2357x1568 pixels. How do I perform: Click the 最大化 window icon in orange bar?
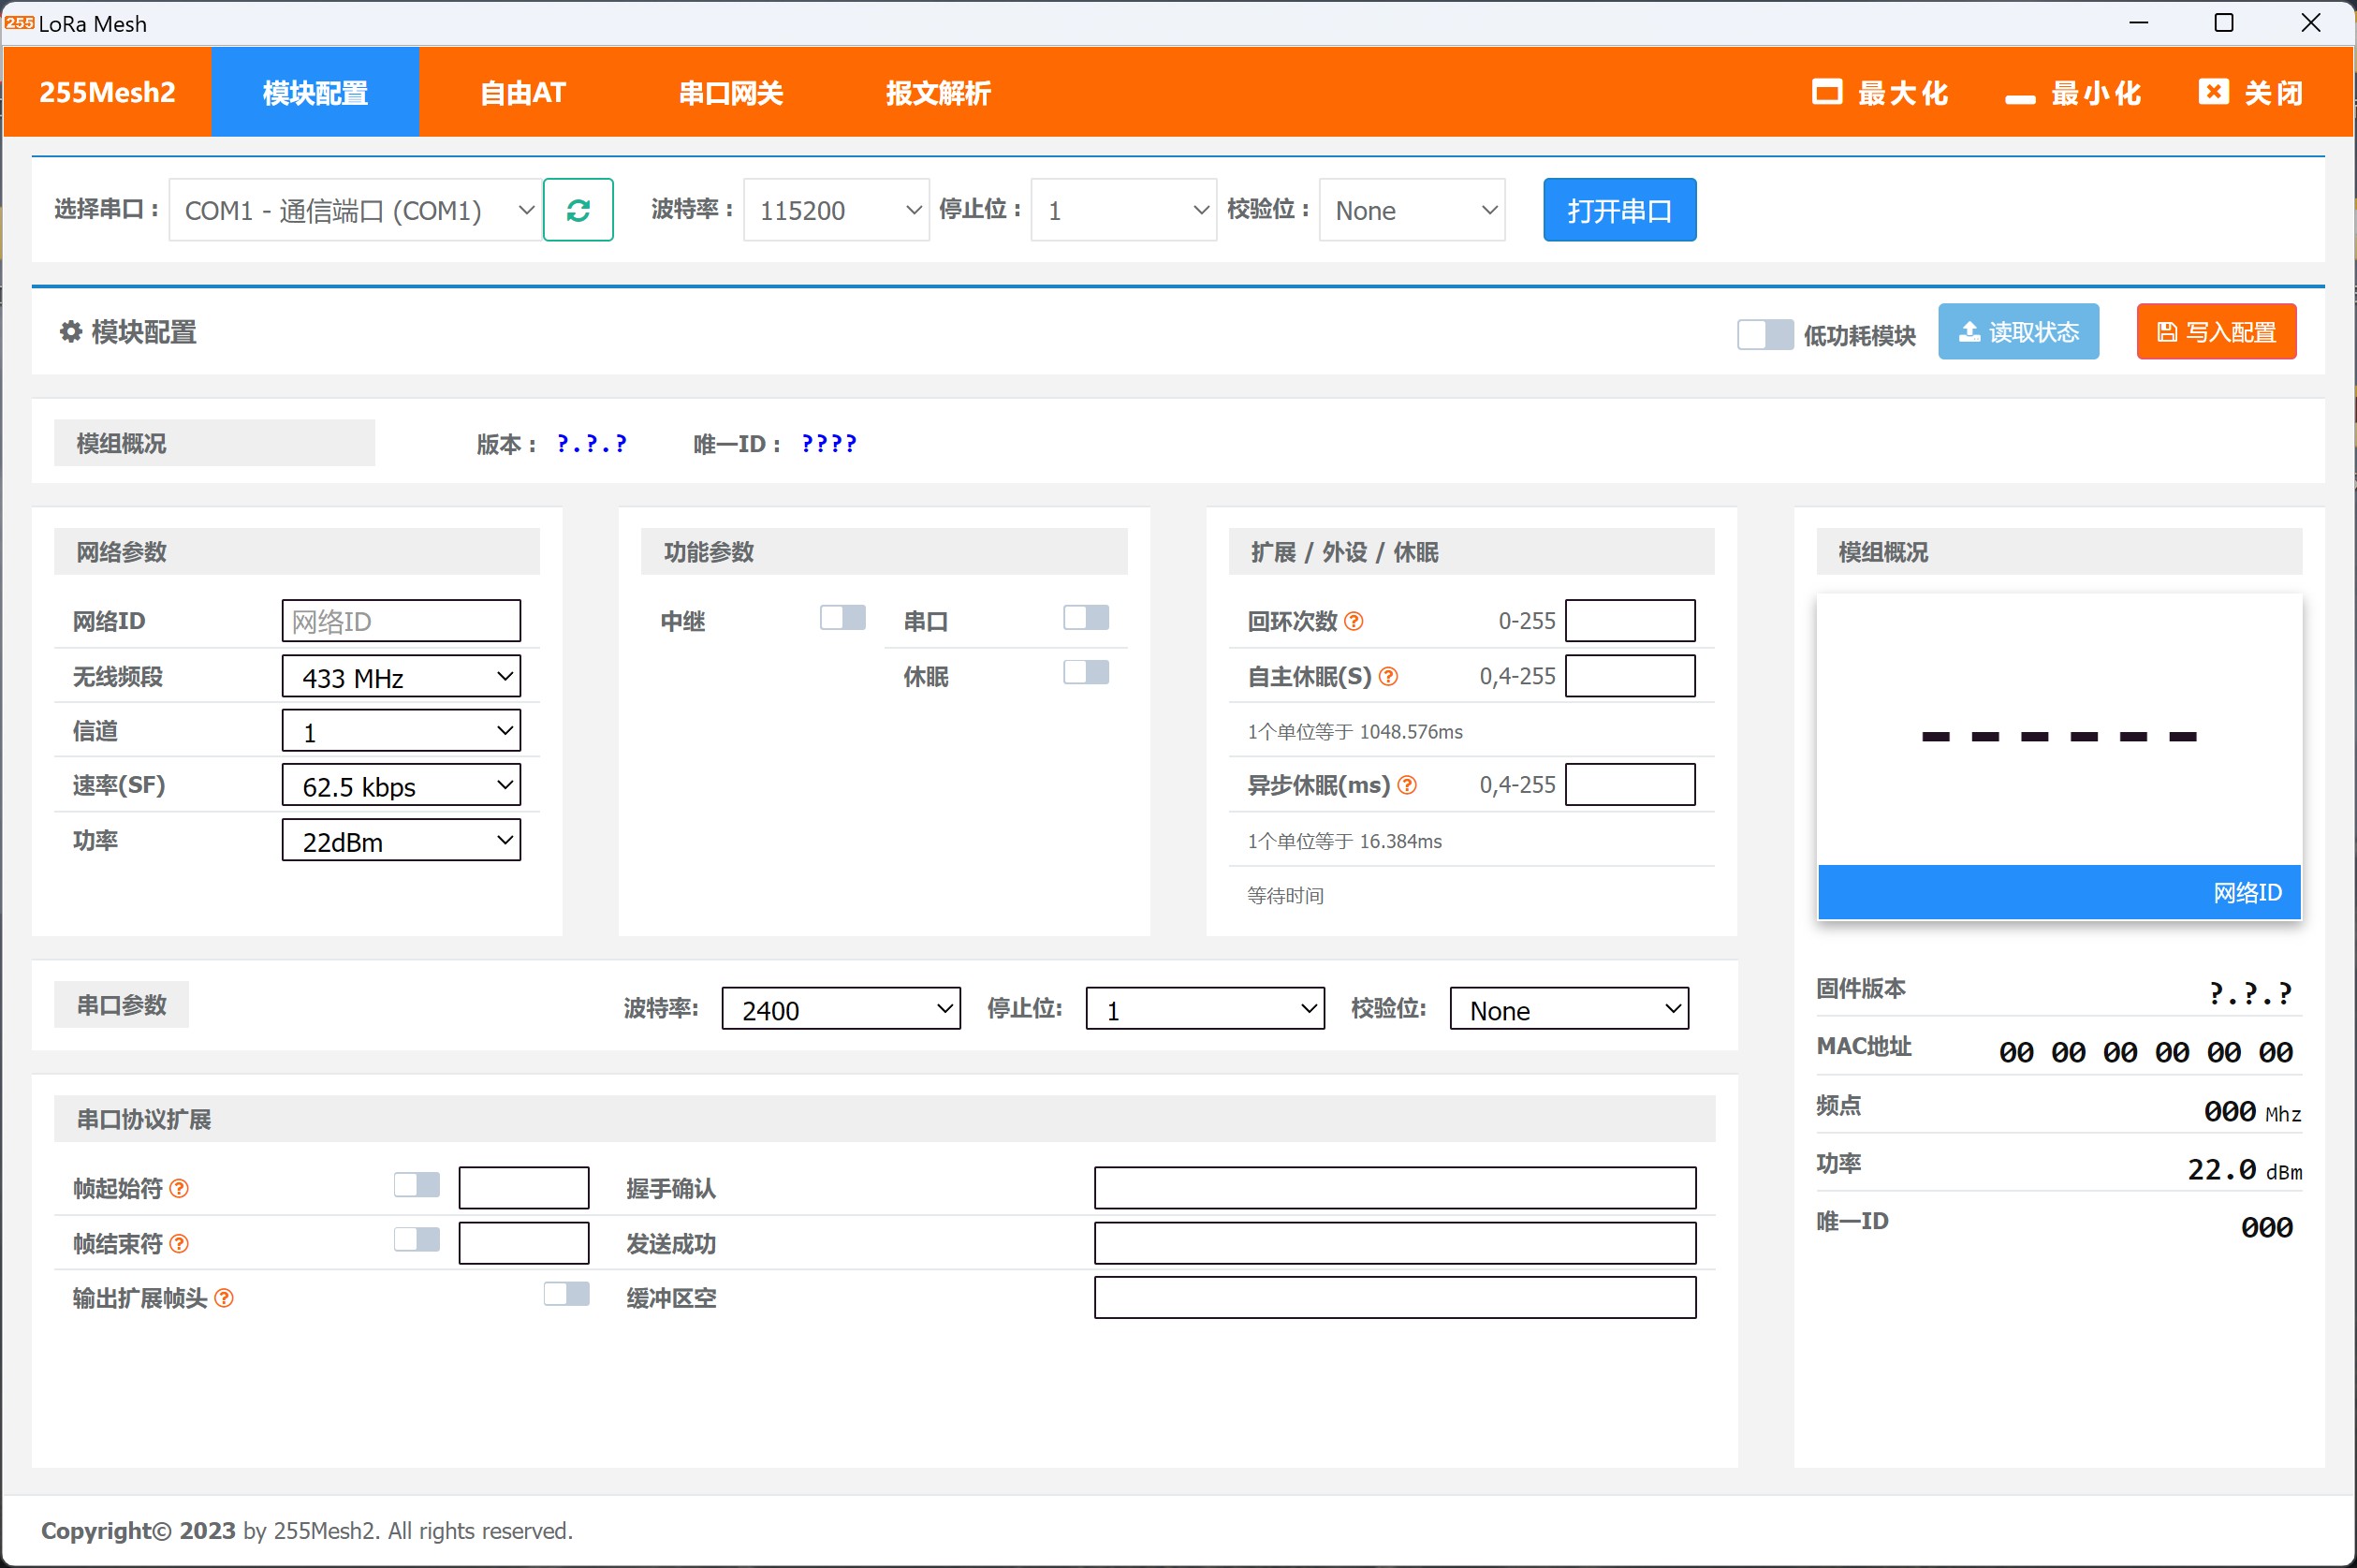[x=1827, y=92]
